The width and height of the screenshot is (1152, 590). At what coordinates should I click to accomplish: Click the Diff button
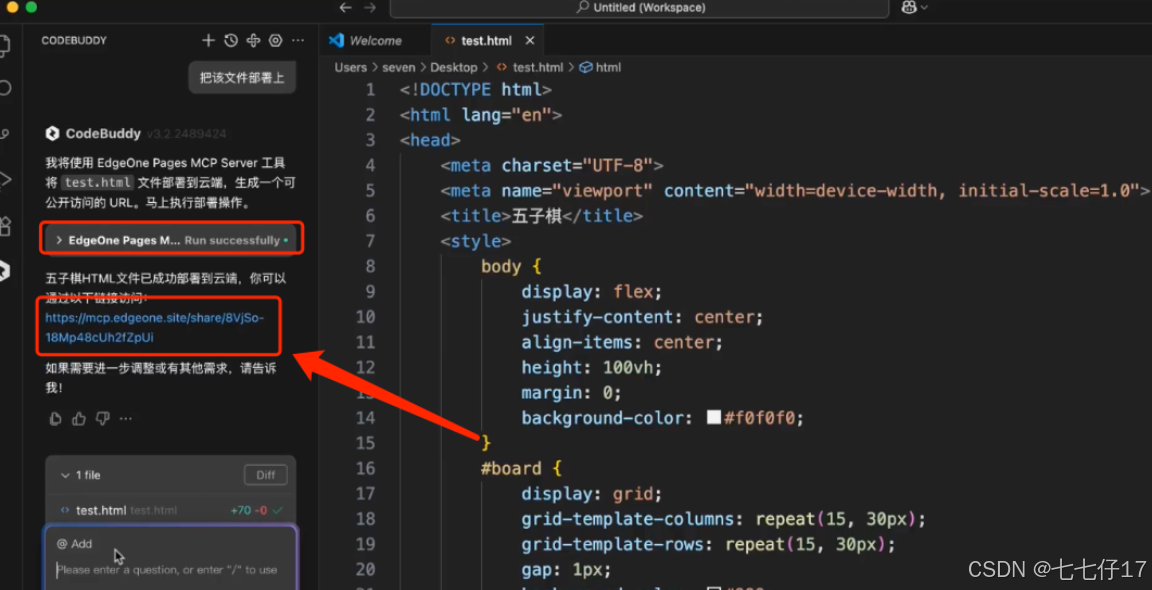265,475
